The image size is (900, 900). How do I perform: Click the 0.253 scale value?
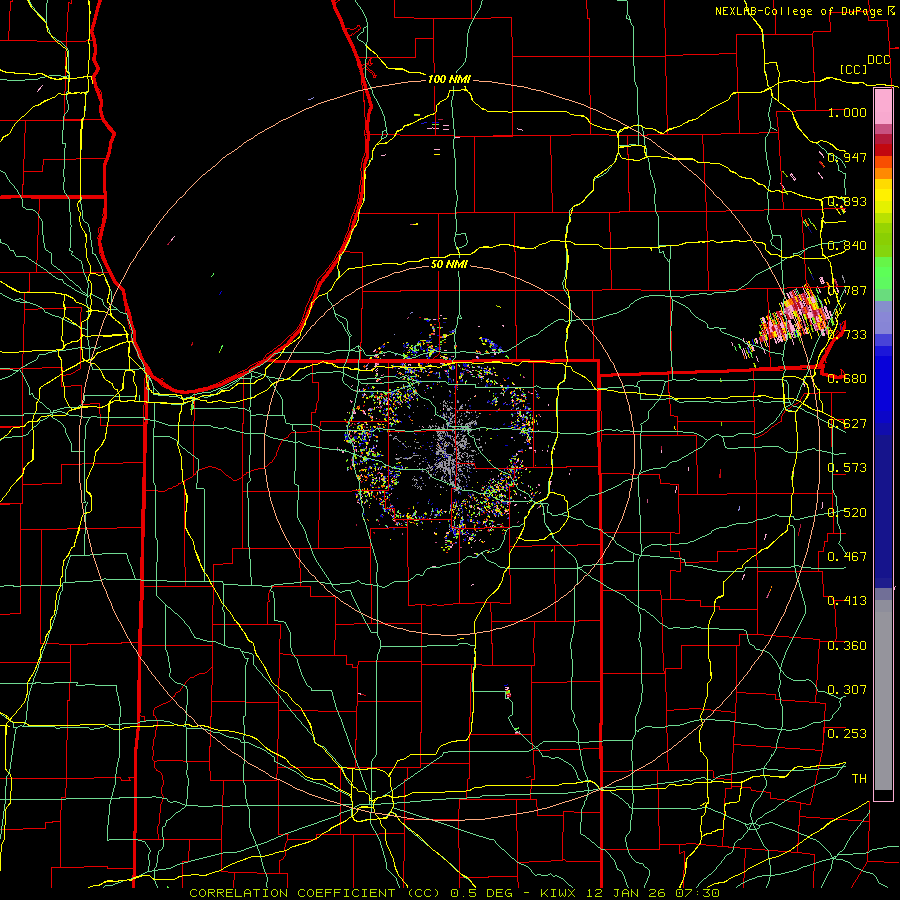[x=847, y=734]
